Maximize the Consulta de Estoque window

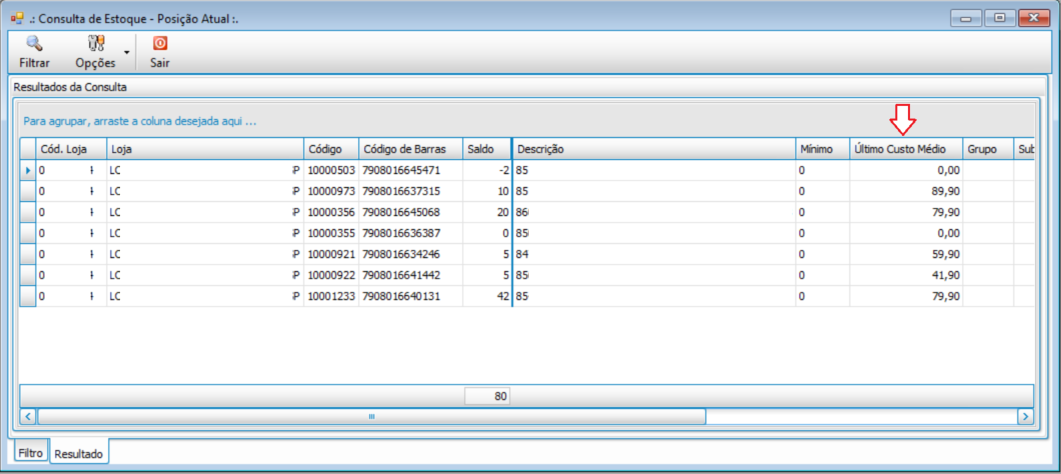tap(999, 18)
